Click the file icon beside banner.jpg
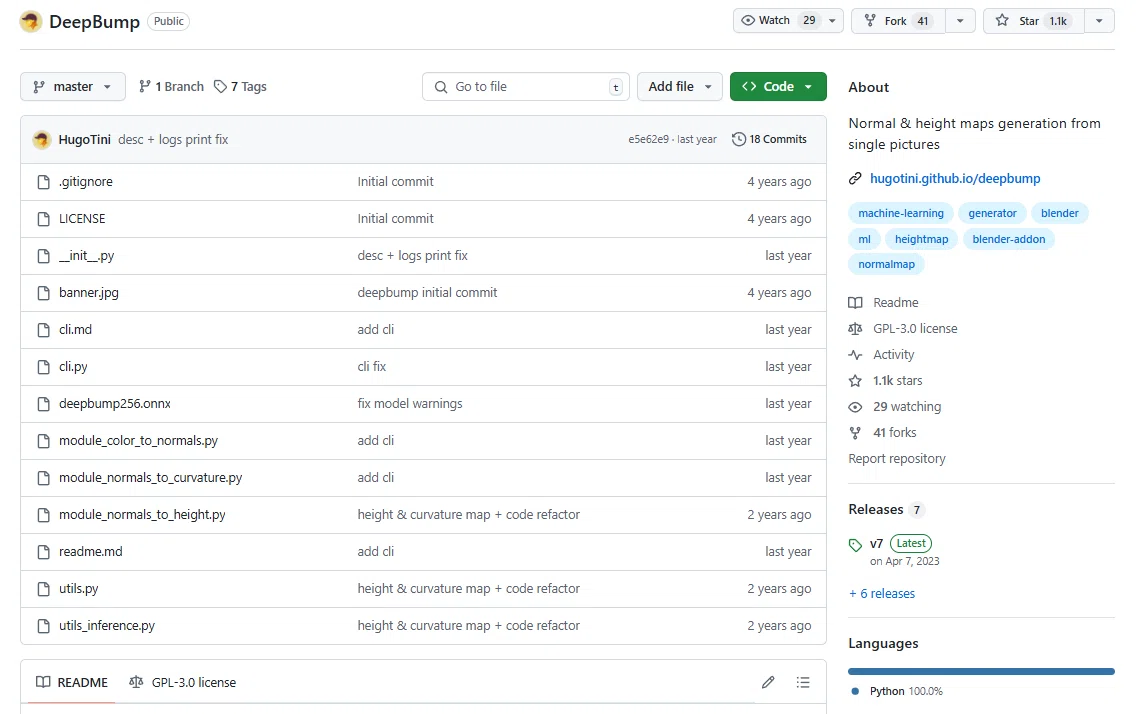 [x=43, y=293]
